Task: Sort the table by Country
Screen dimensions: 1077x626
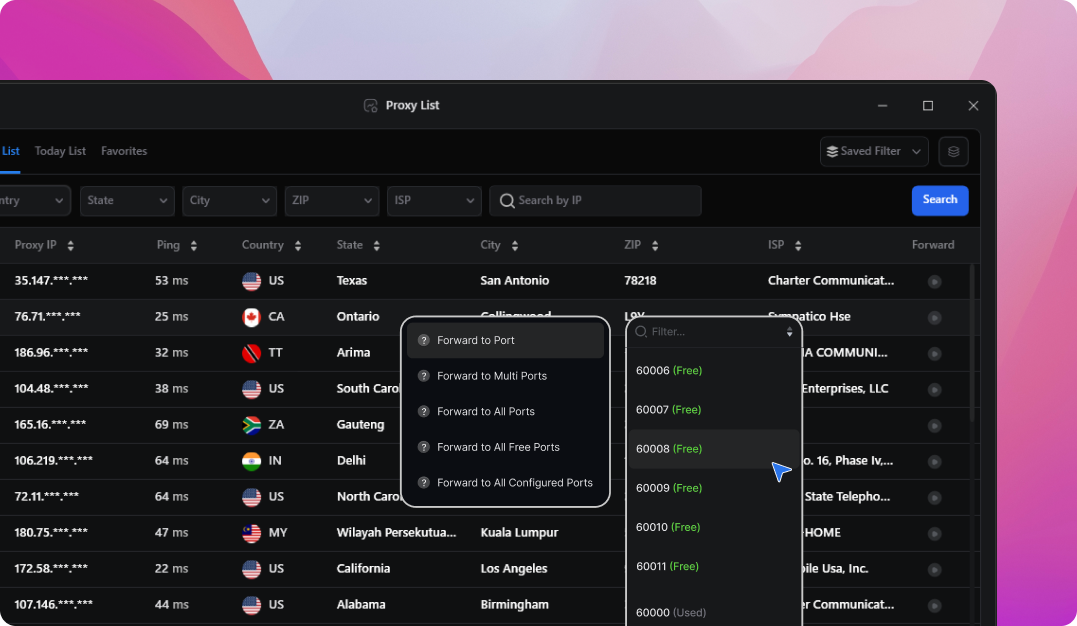Action: [x=297, y=245]
